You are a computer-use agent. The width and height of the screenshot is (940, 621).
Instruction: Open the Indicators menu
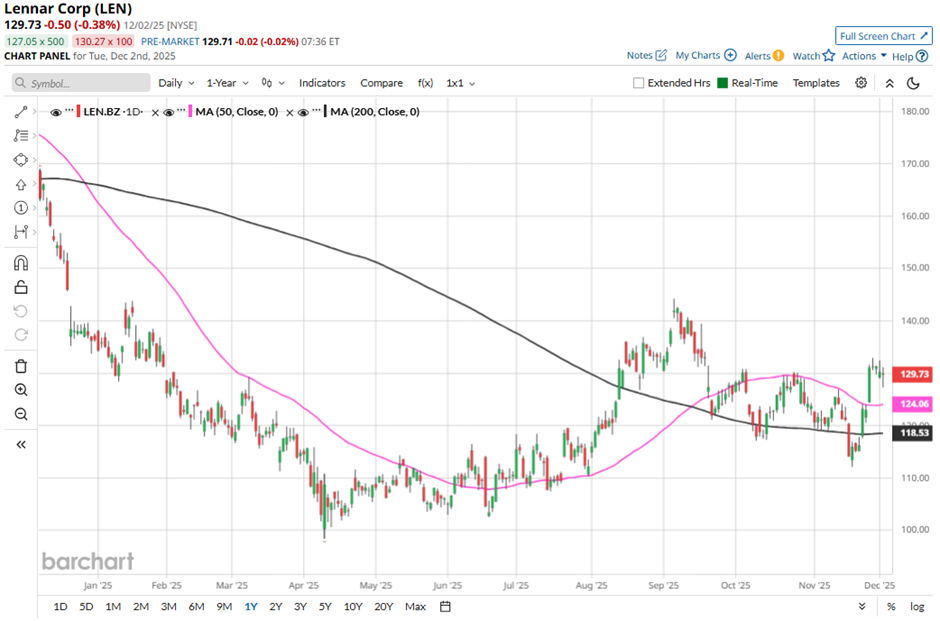[x=322, y=83]
